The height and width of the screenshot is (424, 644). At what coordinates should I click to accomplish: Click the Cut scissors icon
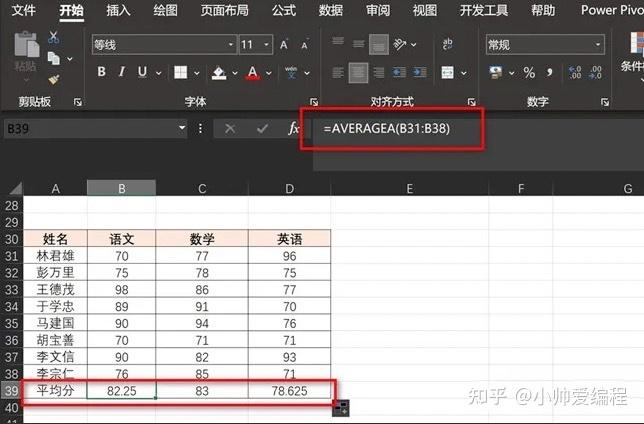point(53,37)
